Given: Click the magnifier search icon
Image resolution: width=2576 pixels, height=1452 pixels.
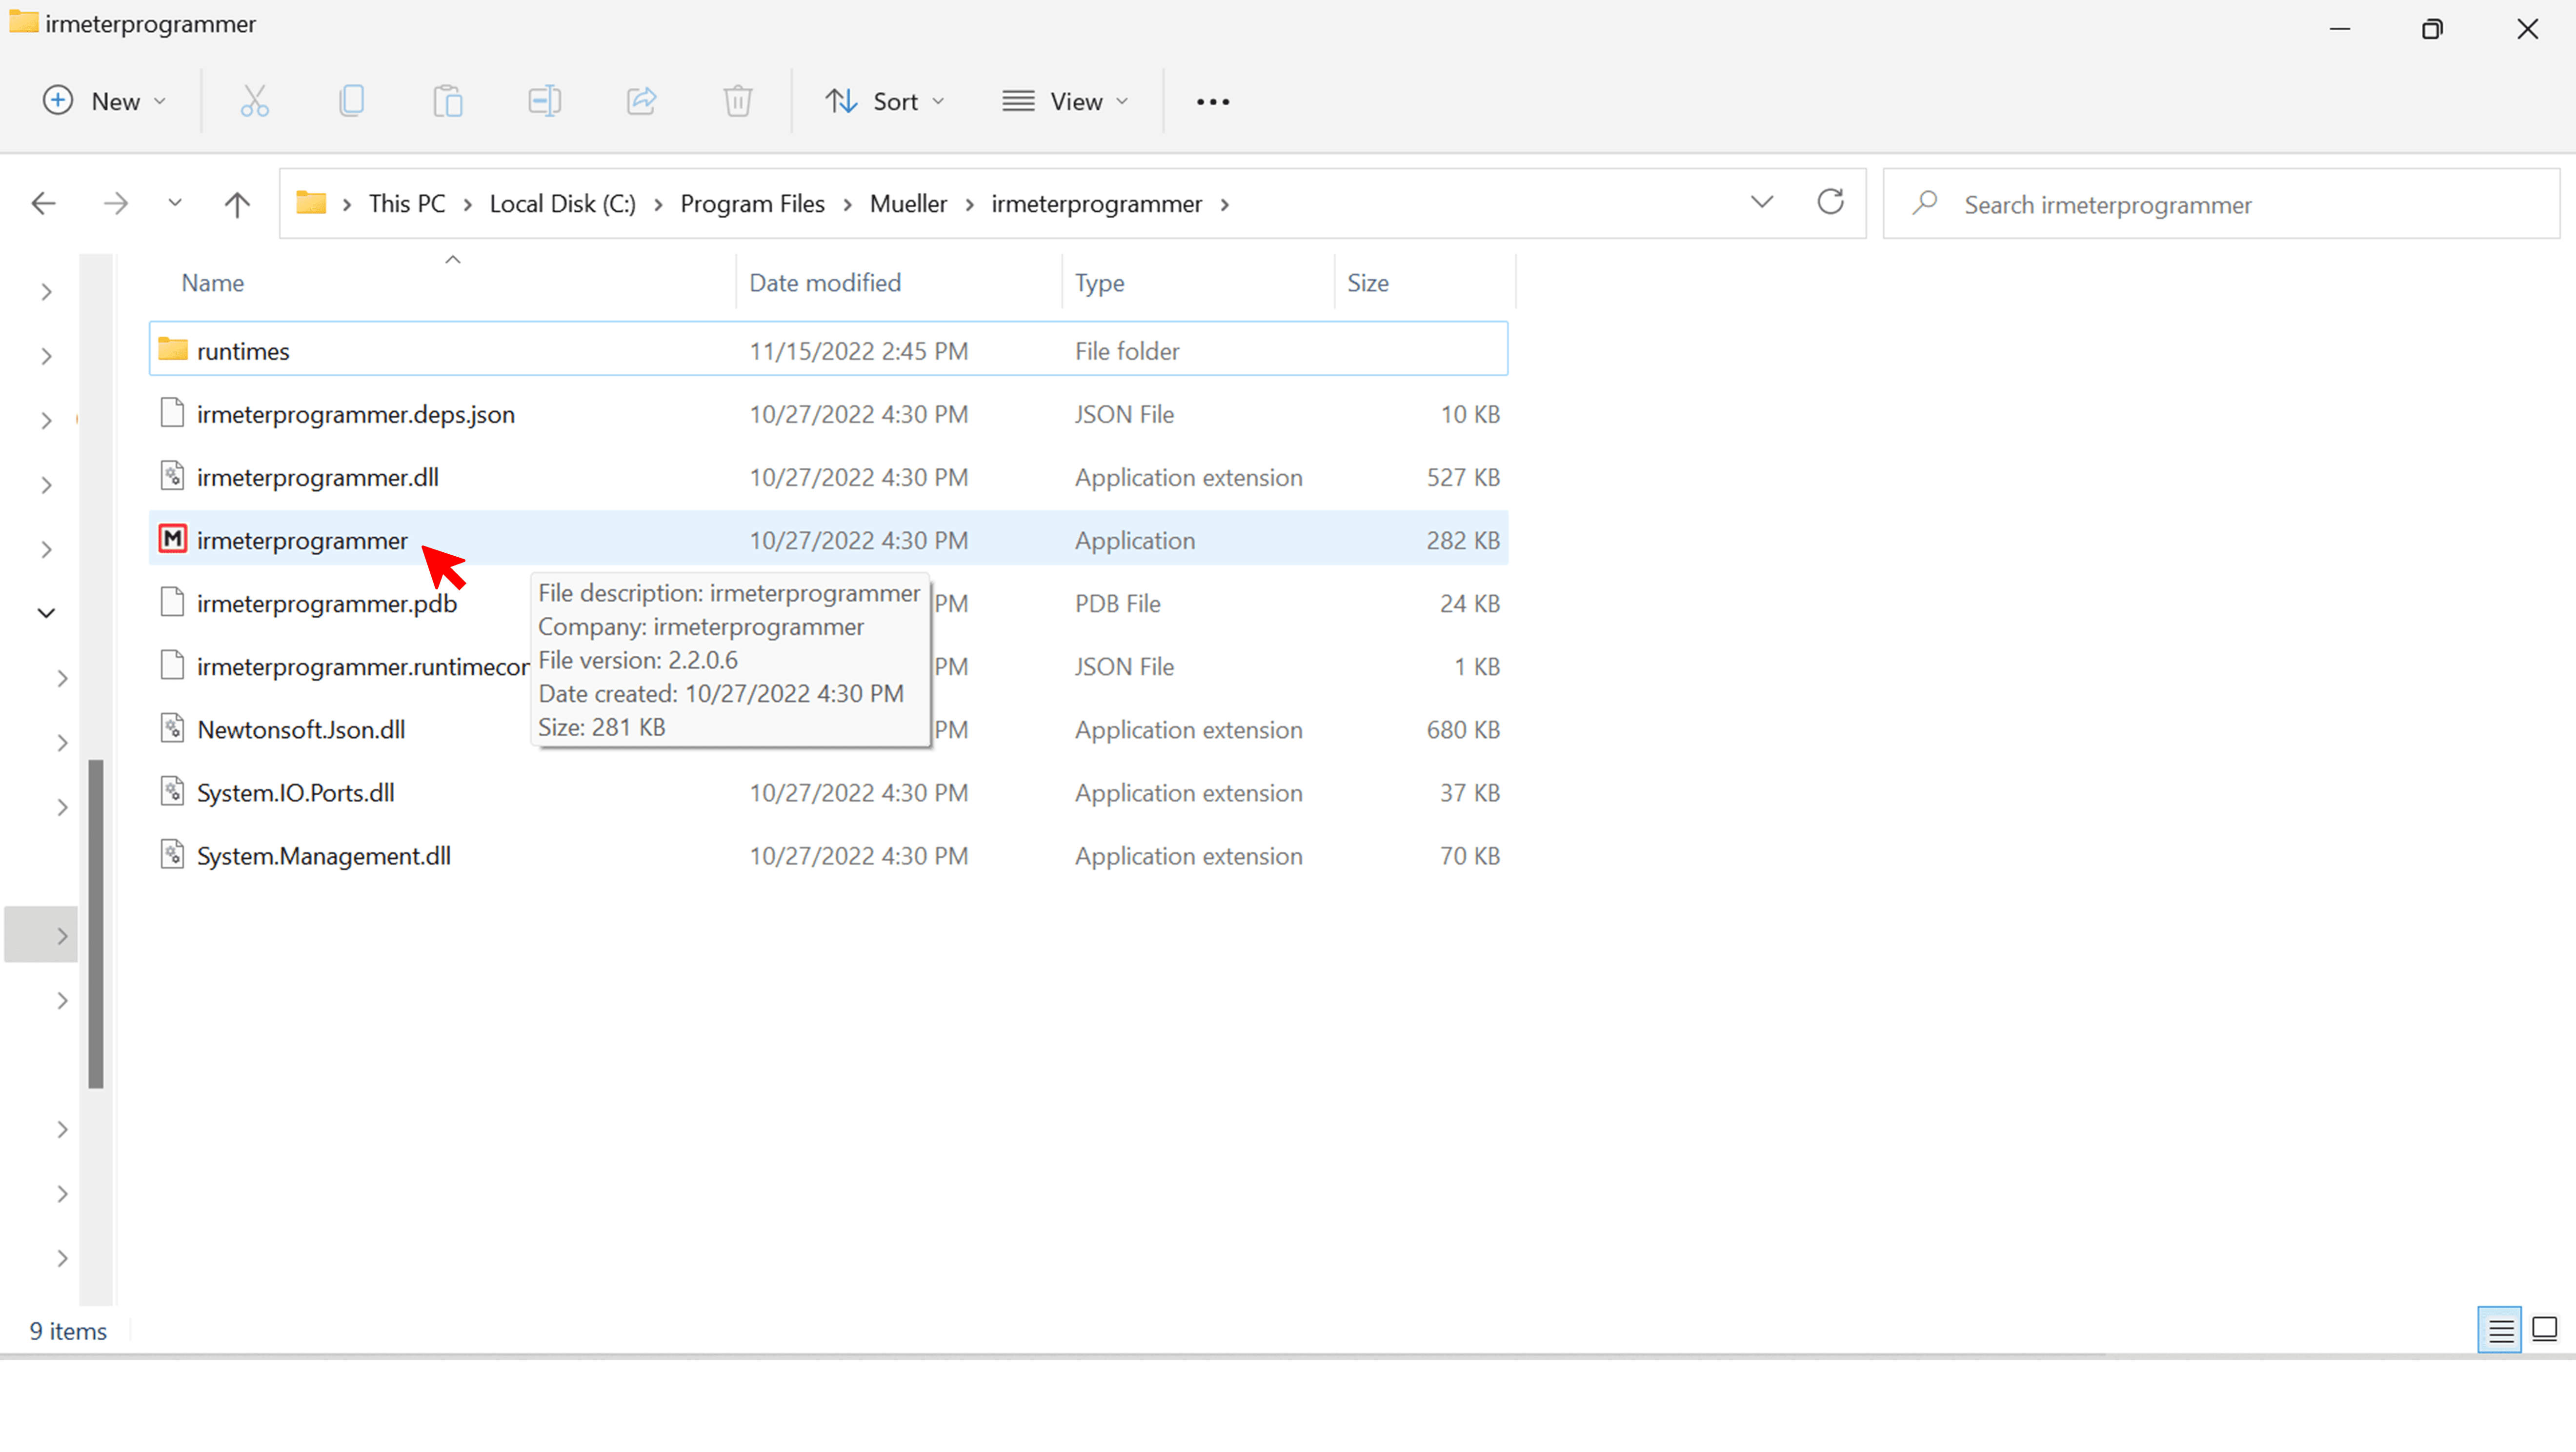Looking at the screenshot, I should coord(1924,203).
